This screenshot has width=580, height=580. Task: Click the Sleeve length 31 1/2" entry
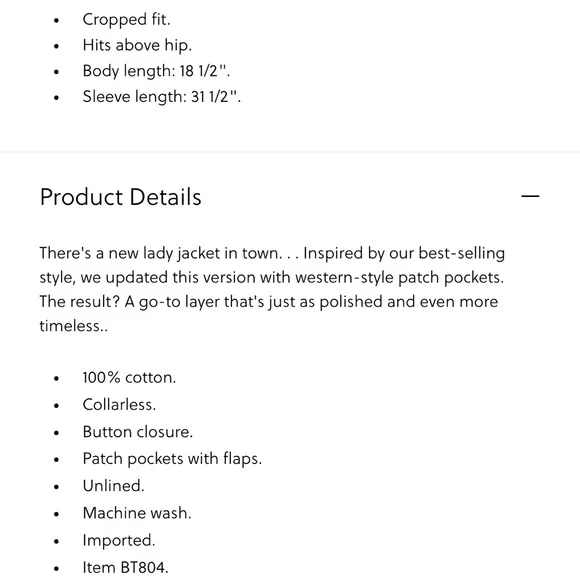click(162, 97)
